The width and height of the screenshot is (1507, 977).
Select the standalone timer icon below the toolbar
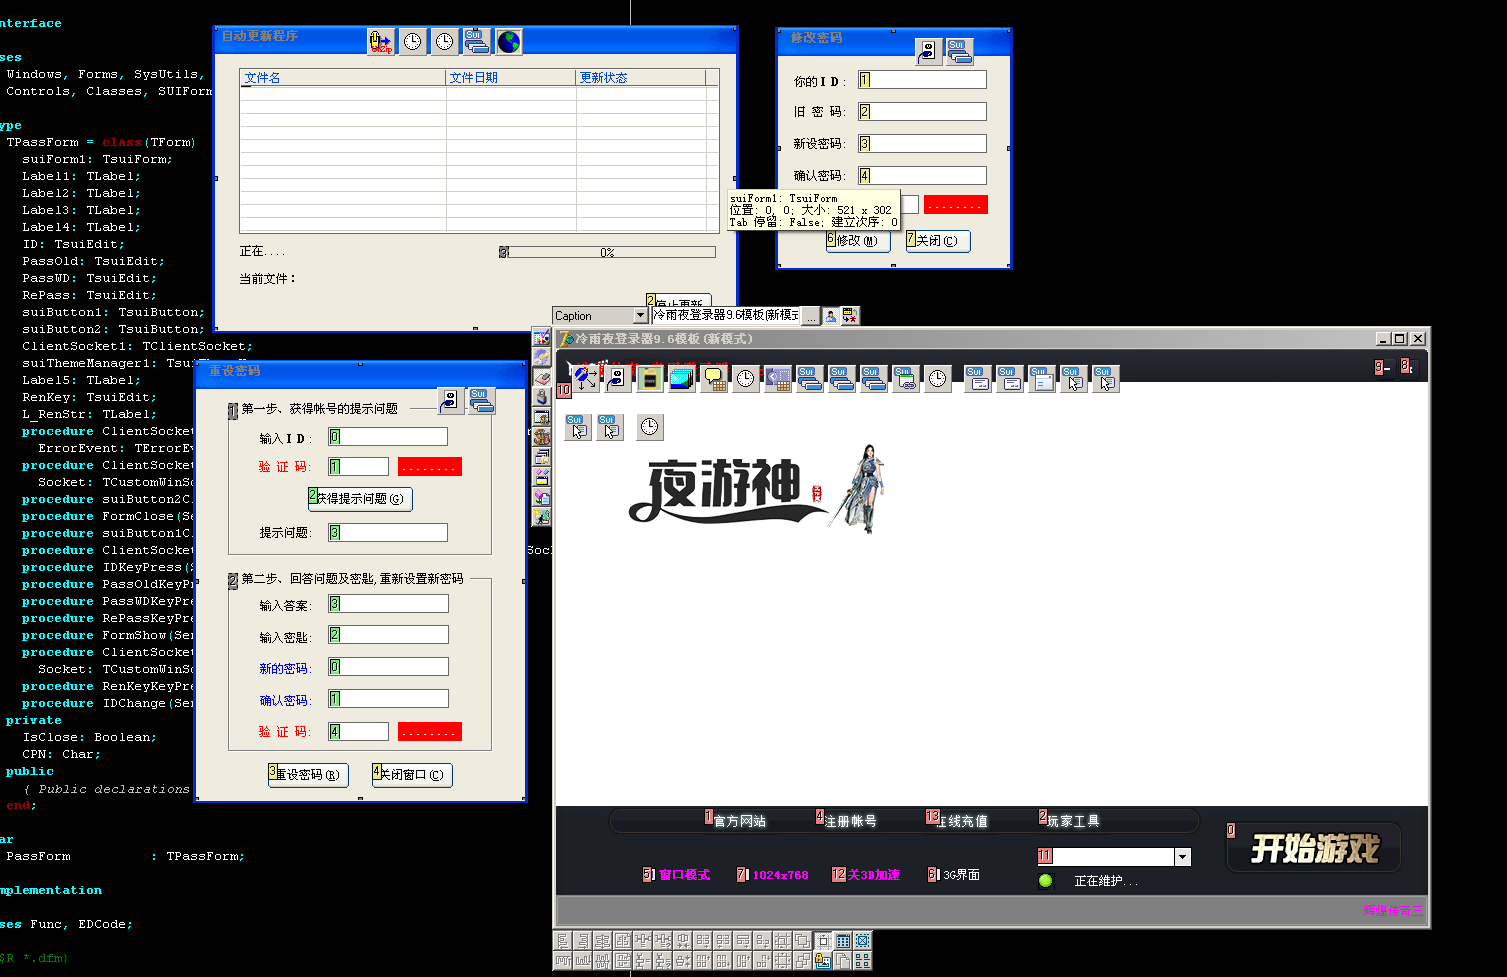[x=650, y=427]
